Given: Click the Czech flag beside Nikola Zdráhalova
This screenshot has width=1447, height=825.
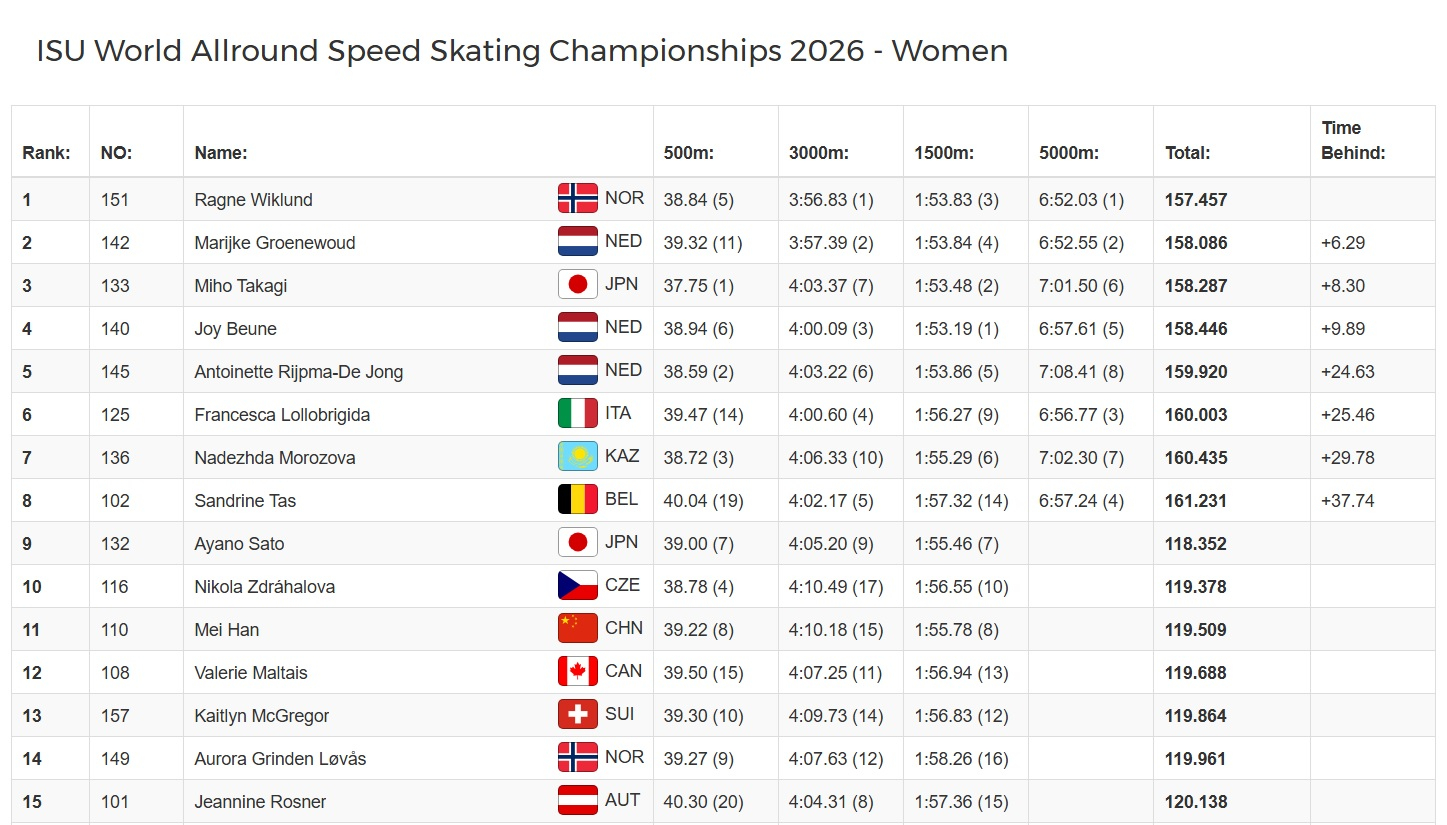Looking at the screenshot, I should 578,586.
